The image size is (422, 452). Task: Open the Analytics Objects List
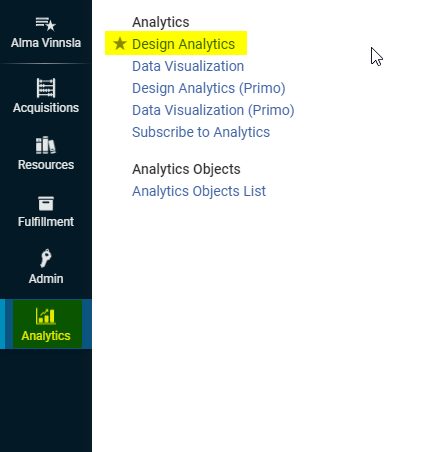pyautogui.click(x=199, y=191)
